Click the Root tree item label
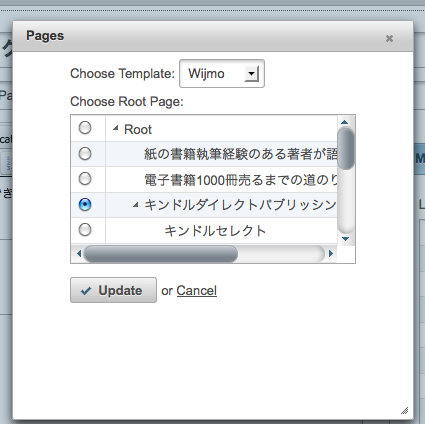Screen dimensions: 425x424 138,129
